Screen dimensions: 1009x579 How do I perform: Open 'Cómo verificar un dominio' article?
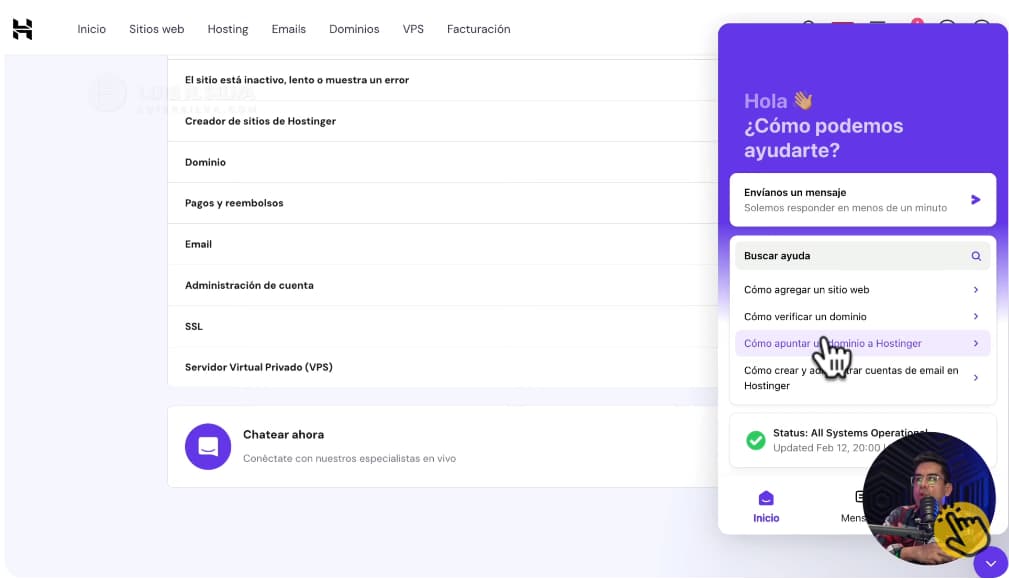pyautogui.click(x=862, y=317)
